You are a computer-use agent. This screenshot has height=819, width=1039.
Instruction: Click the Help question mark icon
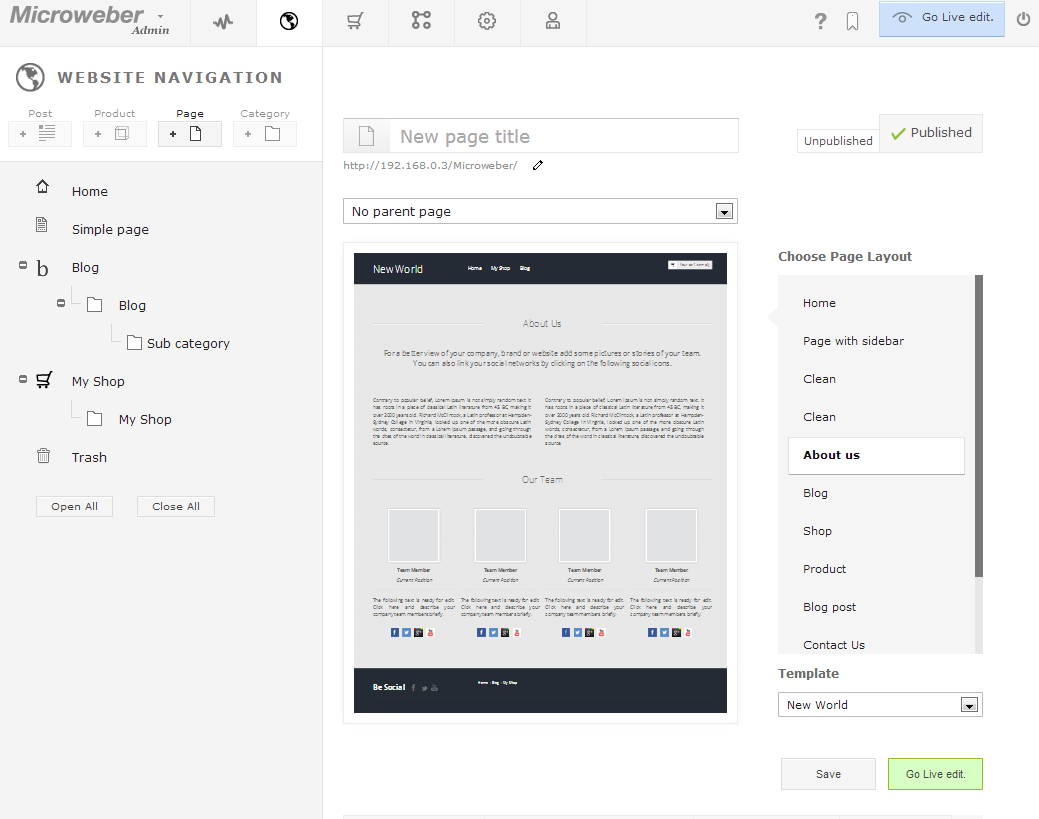click(x=820, y=20)
